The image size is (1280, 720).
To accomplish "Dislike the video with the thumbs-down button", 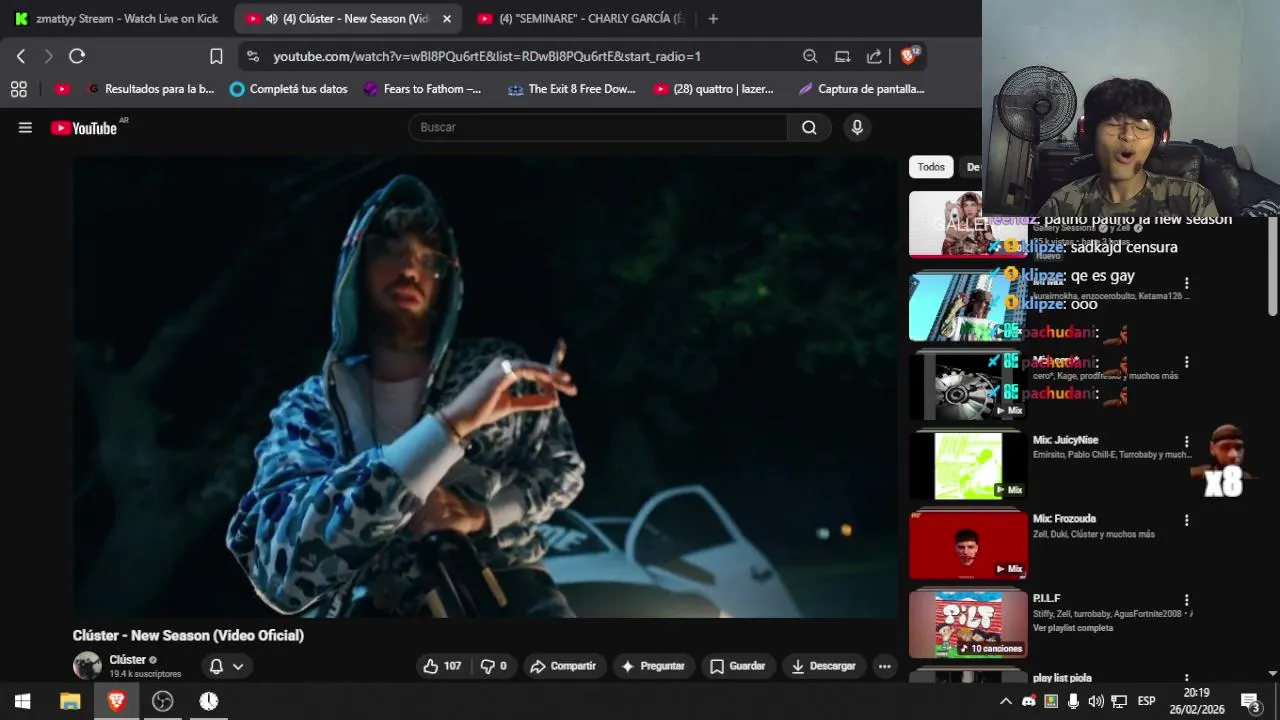I will click(x=494, y=666).
